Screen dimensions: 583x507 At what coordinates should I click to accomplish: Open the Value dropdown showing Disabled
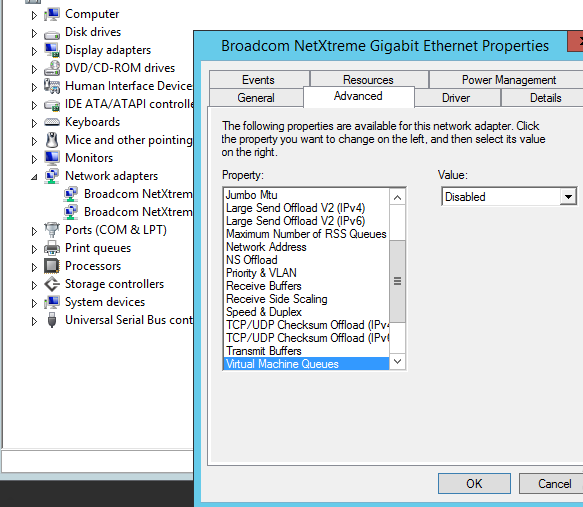pyautogui.click(x=568, y=197)
